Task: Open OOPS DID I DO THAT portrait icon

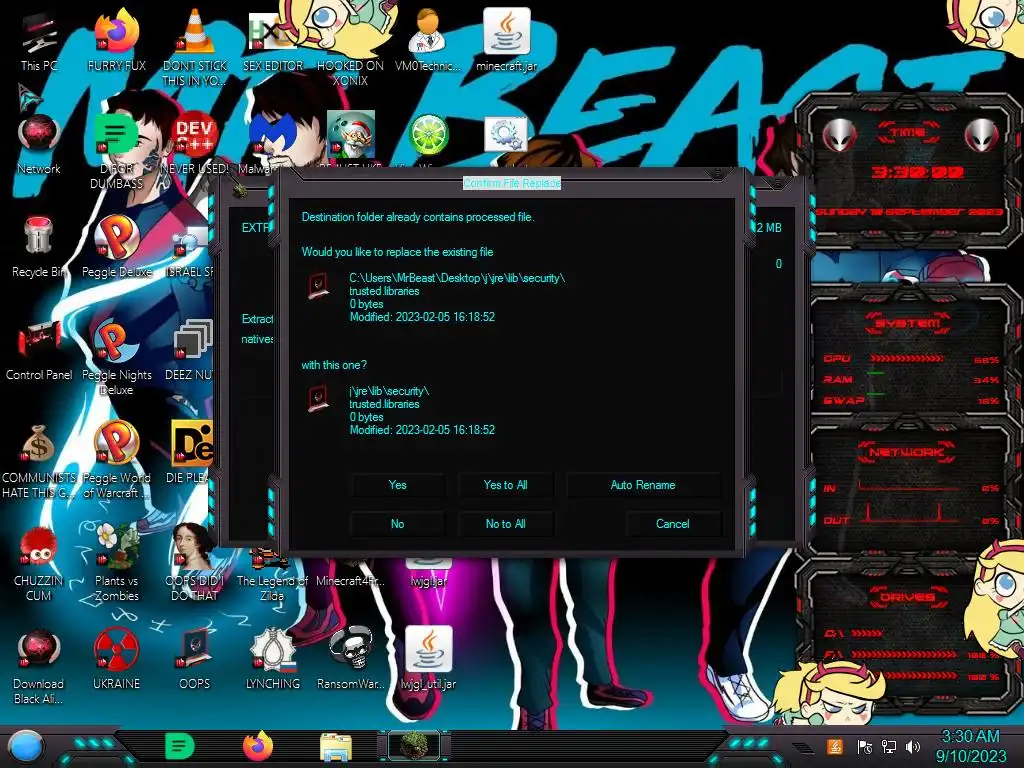Action: [195, 563]
